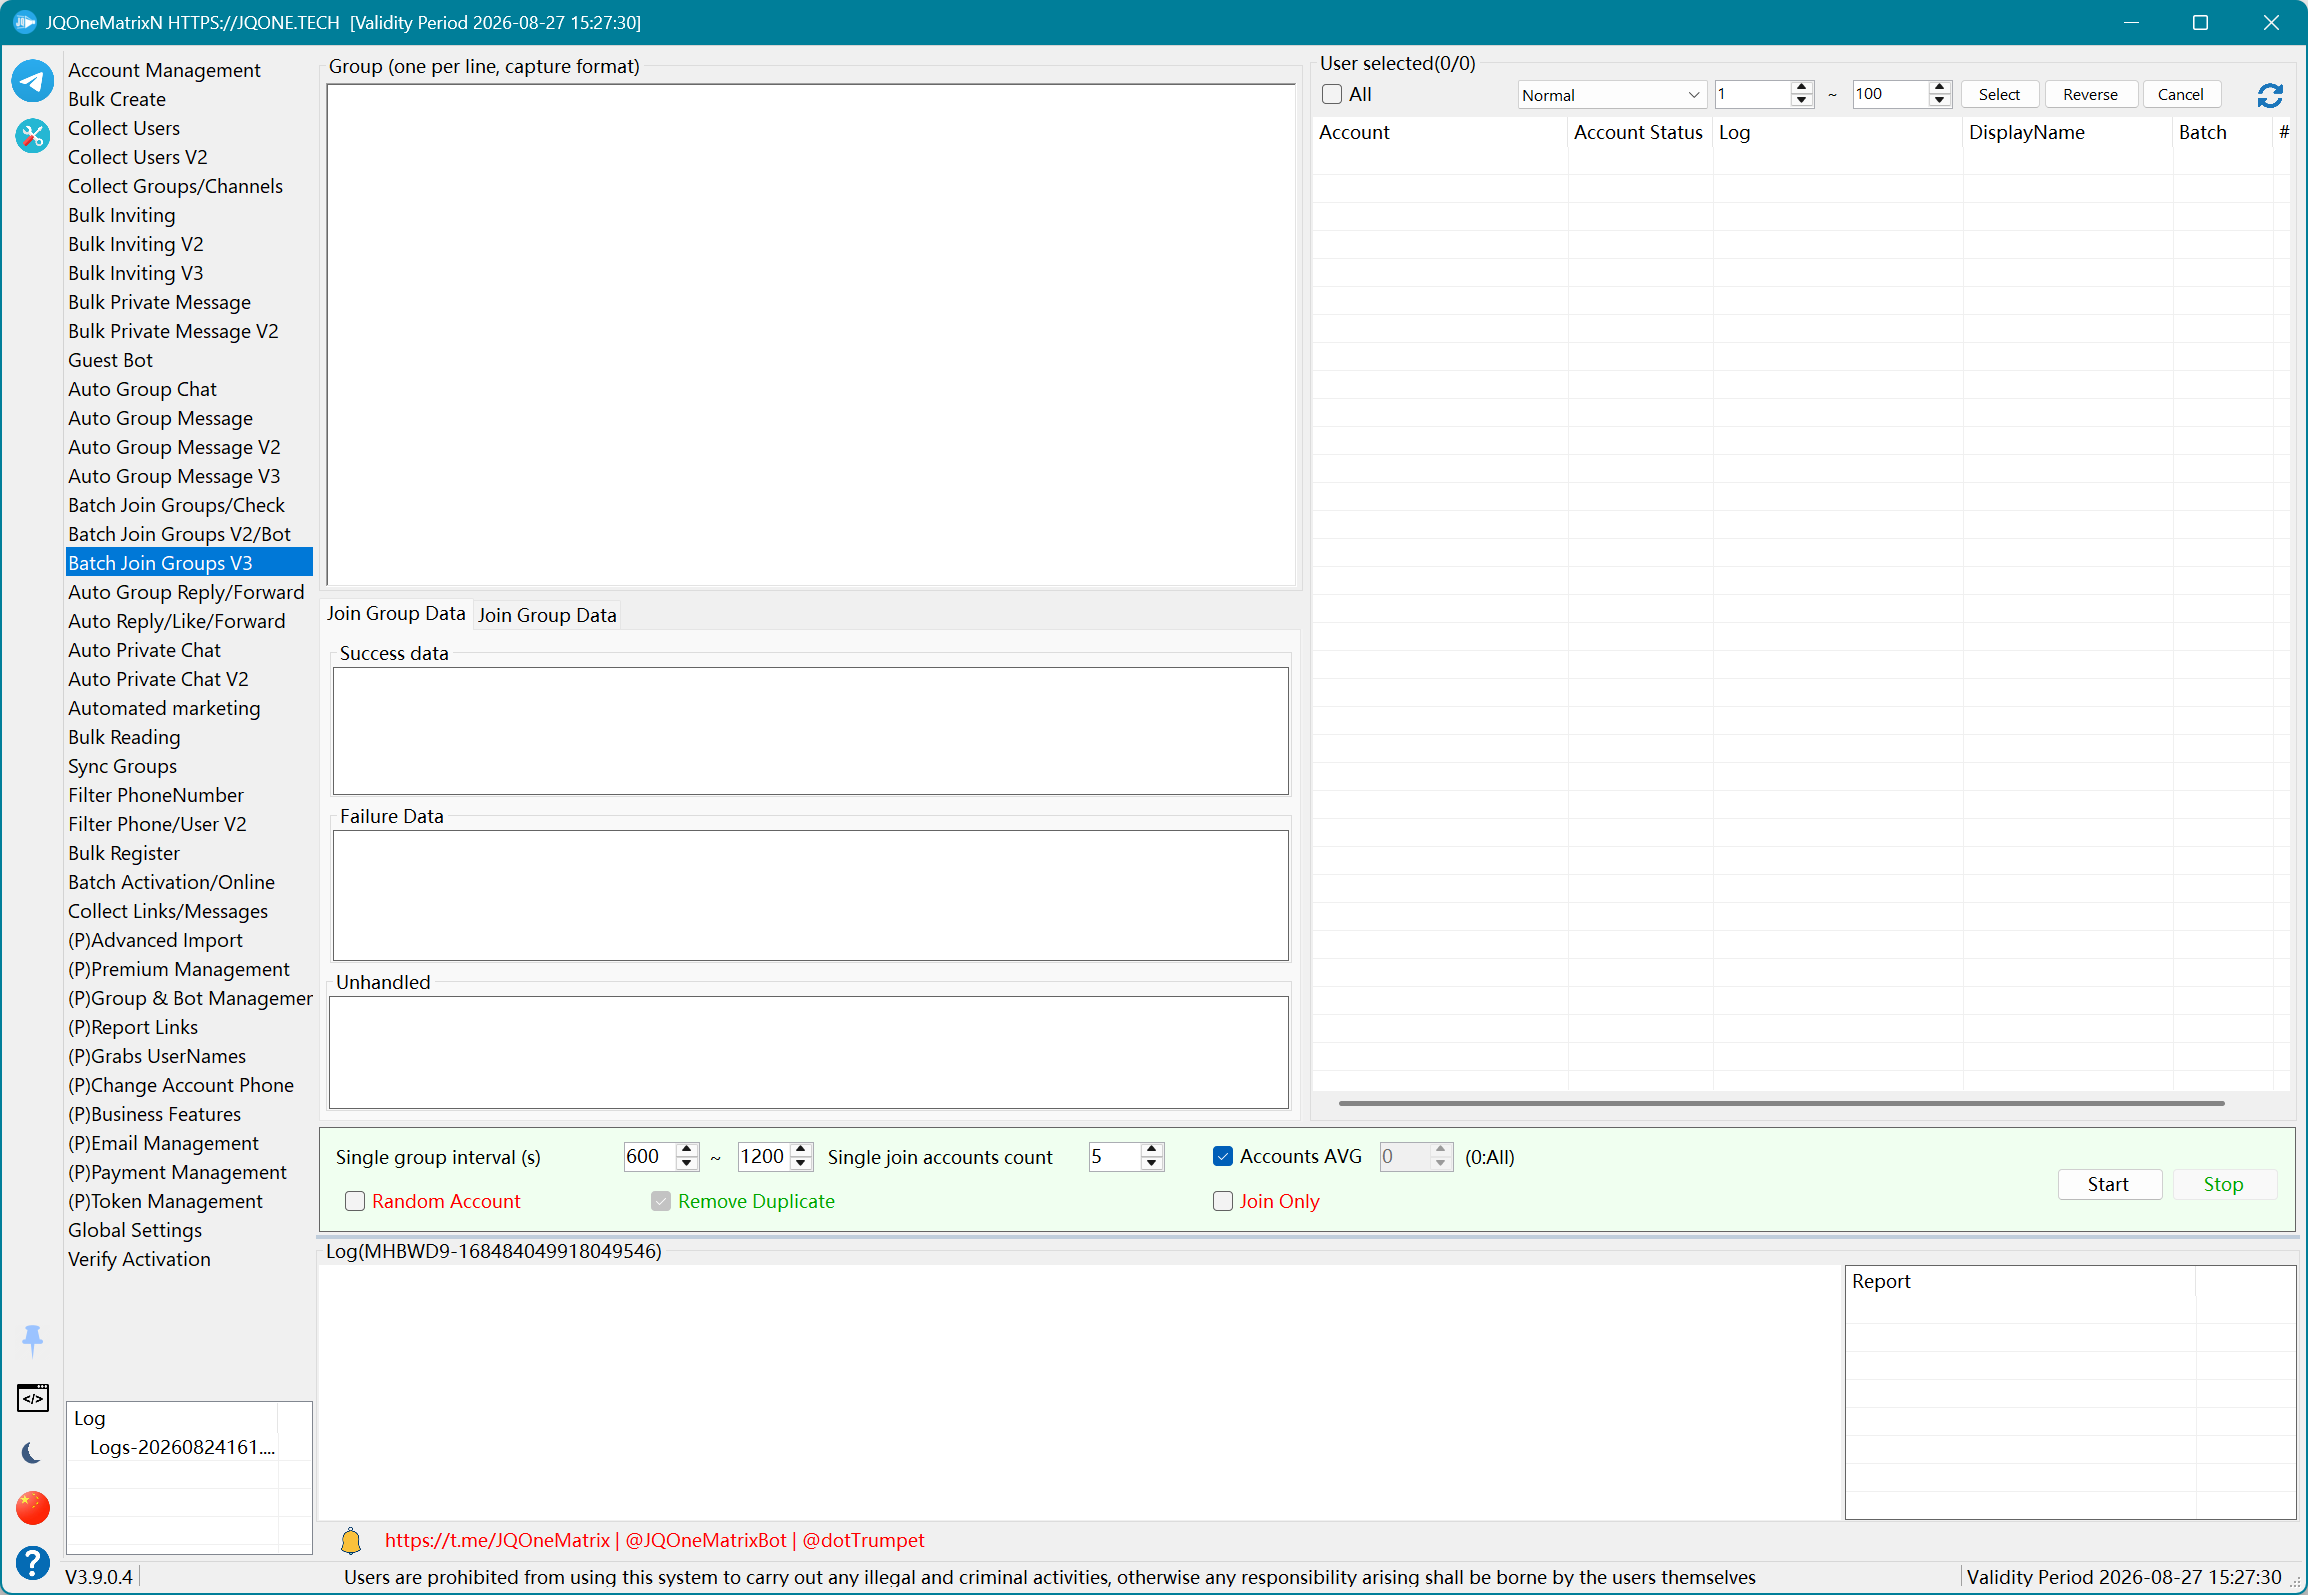Switch to the second Join Group Data tab

click(x=547, y=615)
